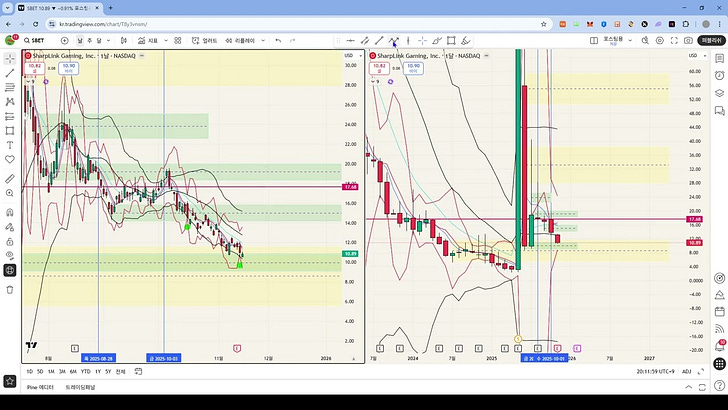Select brush tool in favorites toolbar

click(x=437, y=40)
